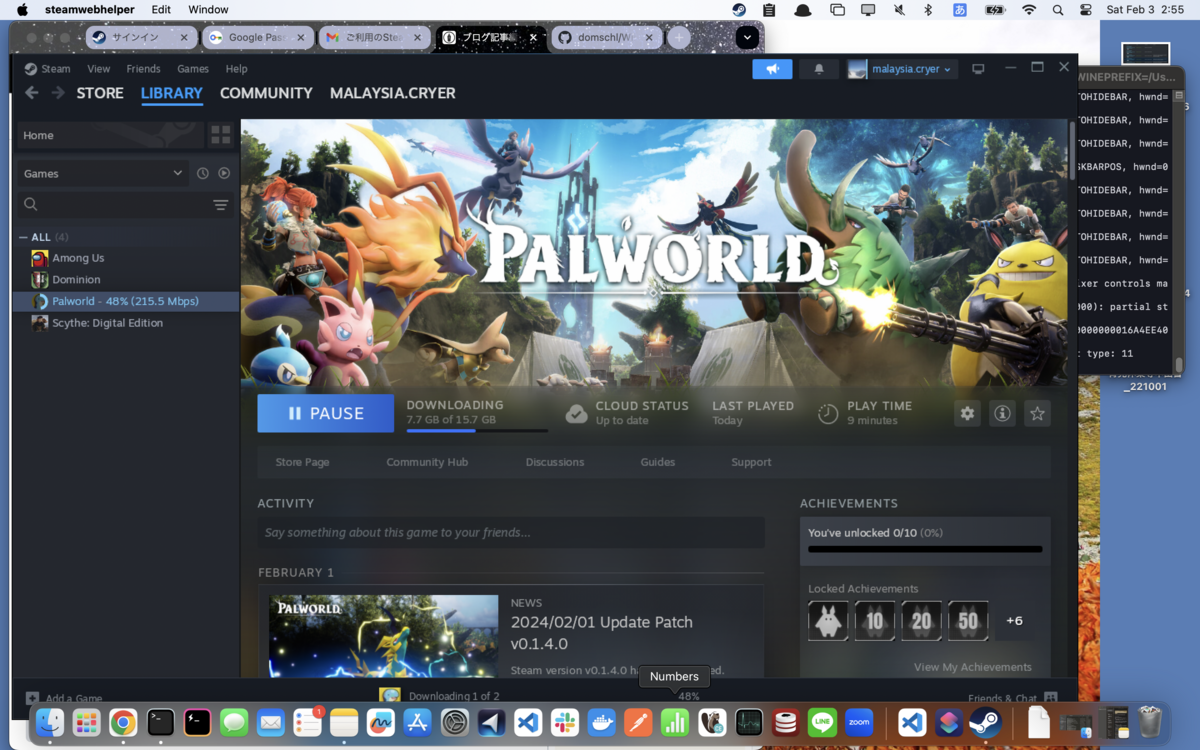1200x750 pixels.
Task: Click the Cloud Status icon
Action: click(x=576, y=413)
